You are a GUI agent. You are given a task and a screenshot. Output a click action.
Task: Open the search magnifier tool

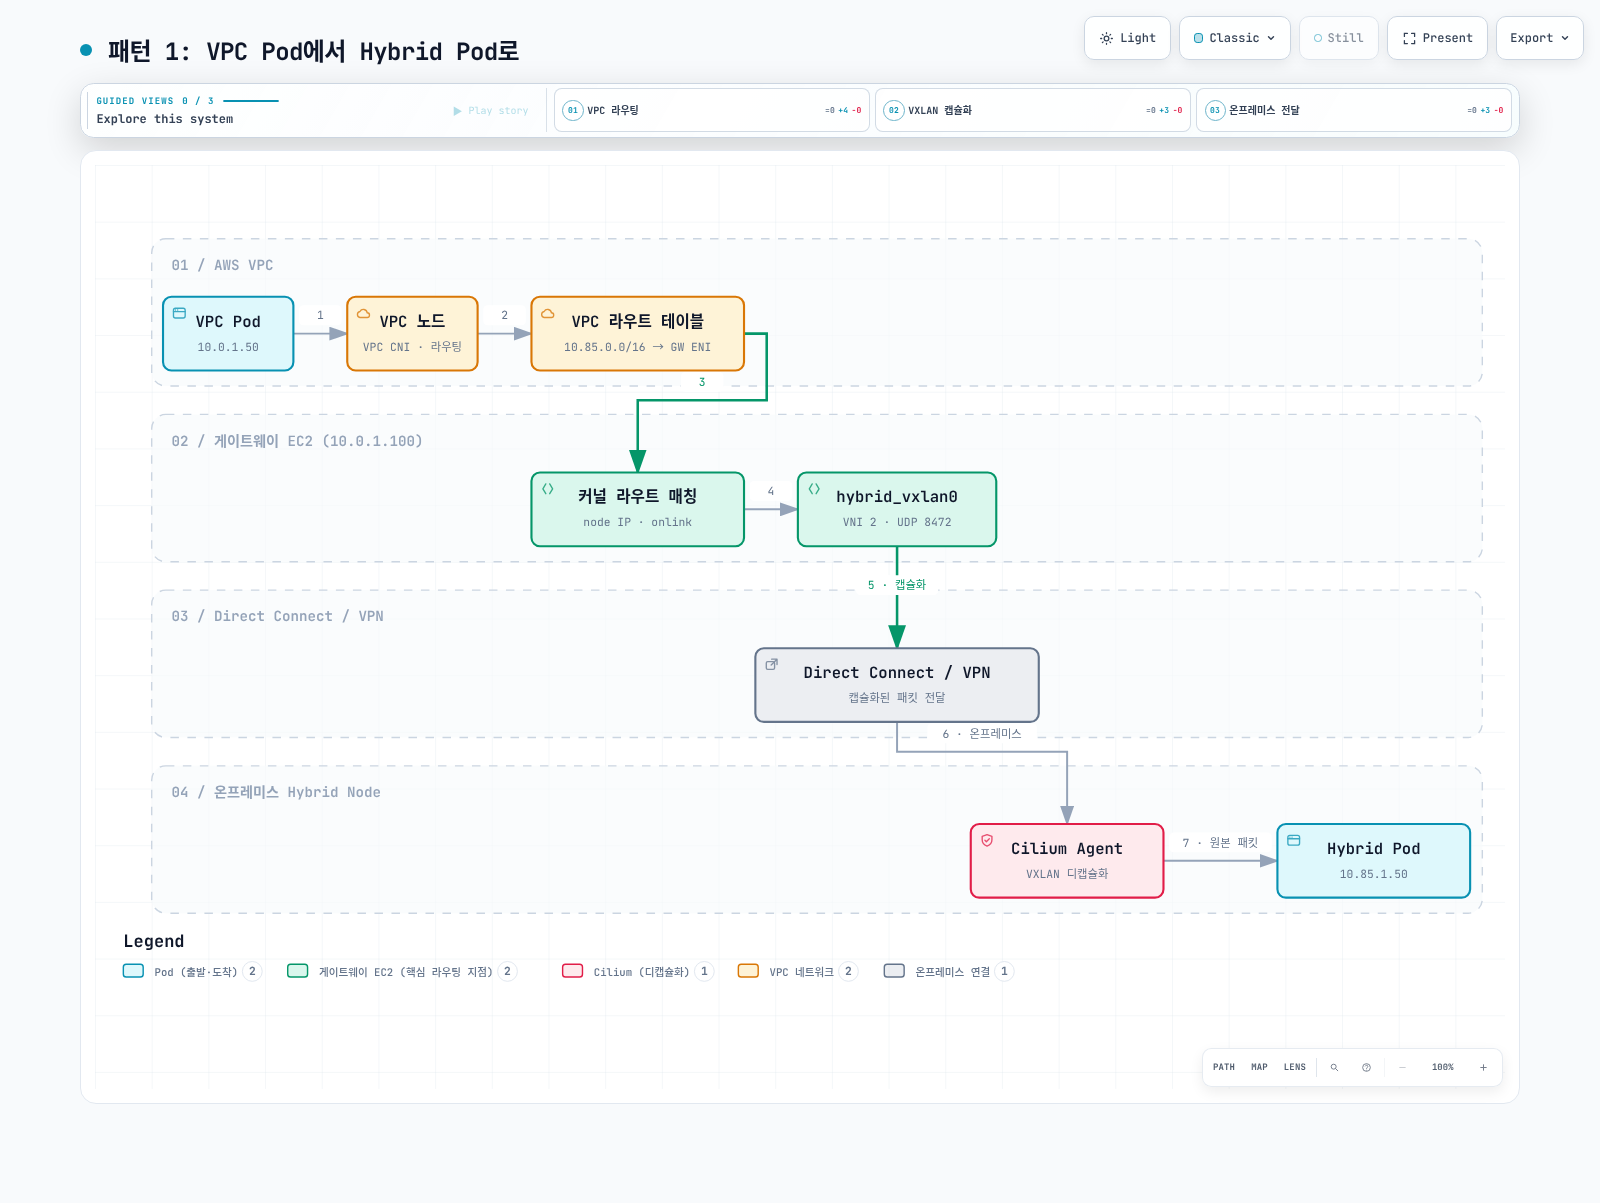(x=1334, y=1067)
